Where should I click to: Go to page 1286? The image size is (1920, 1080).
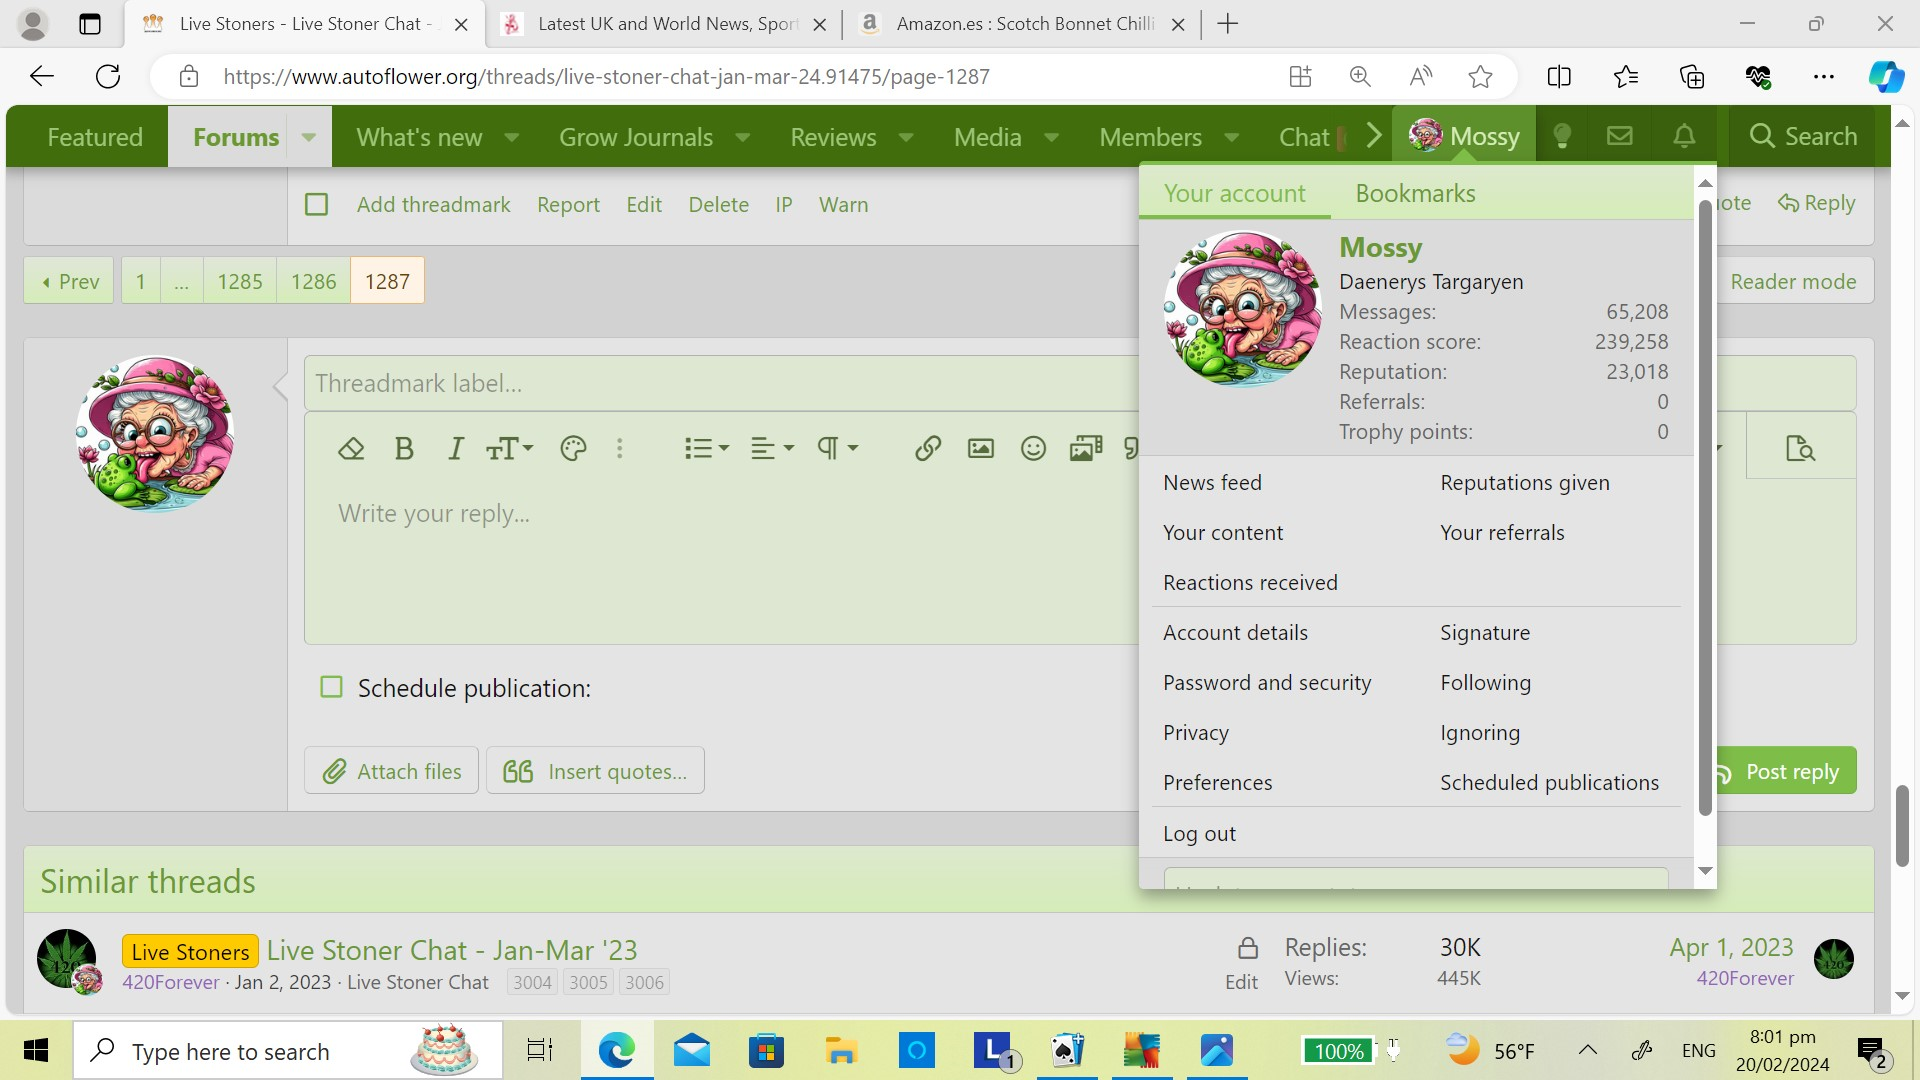[313, 281]
